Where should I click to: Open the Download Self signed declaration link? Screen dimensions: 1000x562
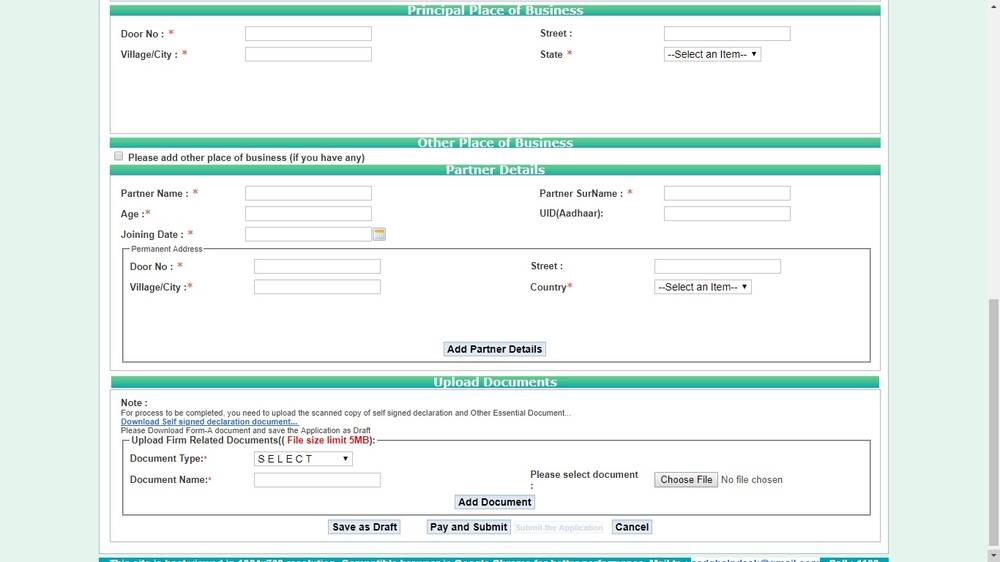(x=209, y=422)
